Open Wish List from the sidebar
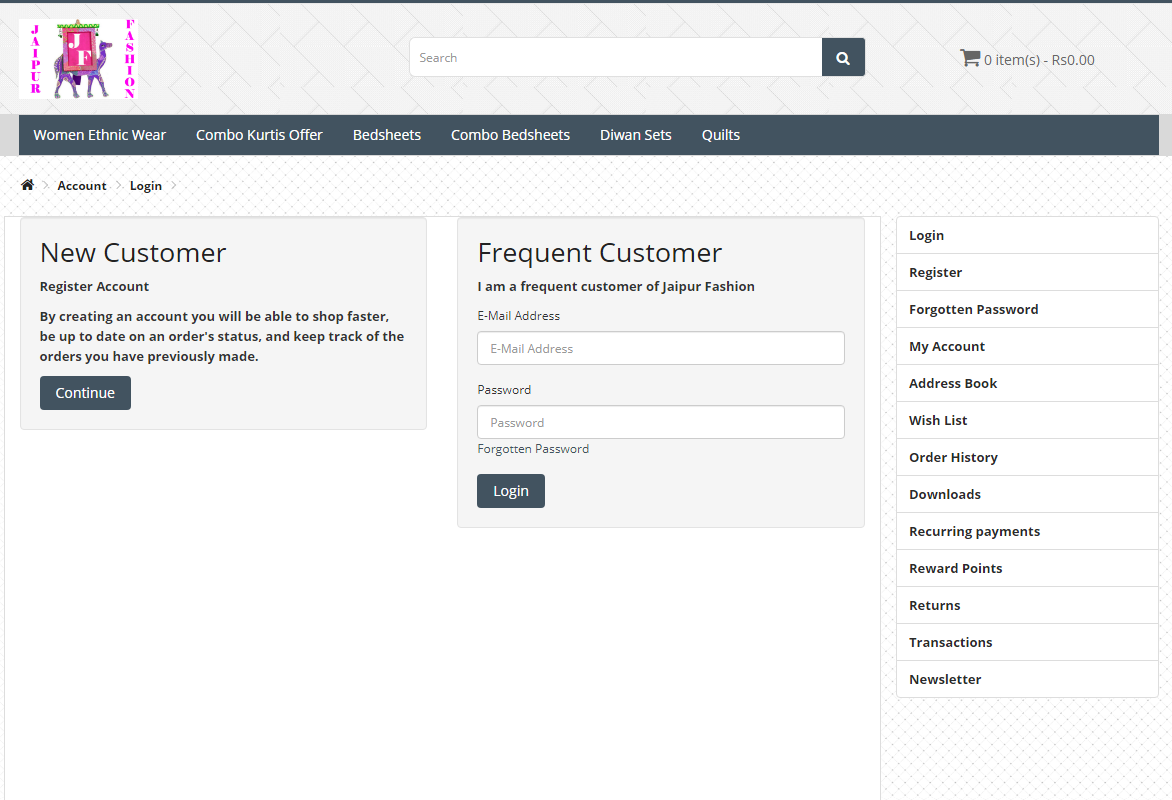1172x800 pixels. pyautogui.click(x=938, y=420)
